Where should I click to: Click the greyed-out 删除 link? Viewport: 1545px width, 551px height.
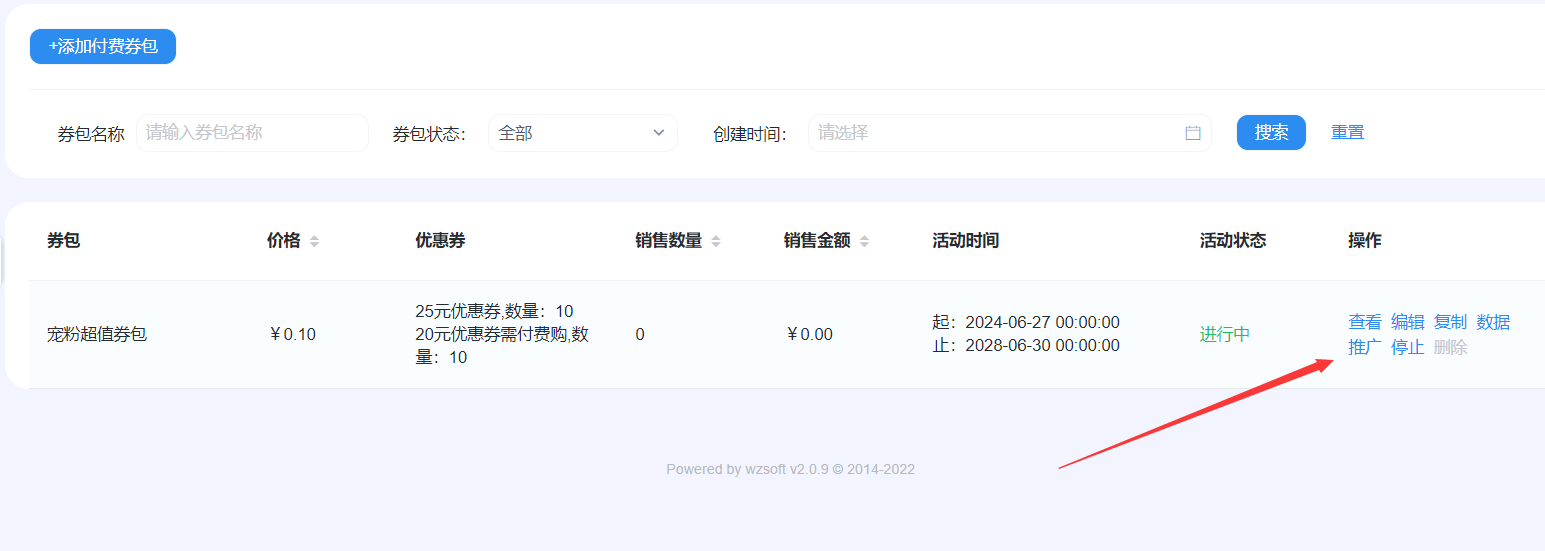tap(1450, 348)
